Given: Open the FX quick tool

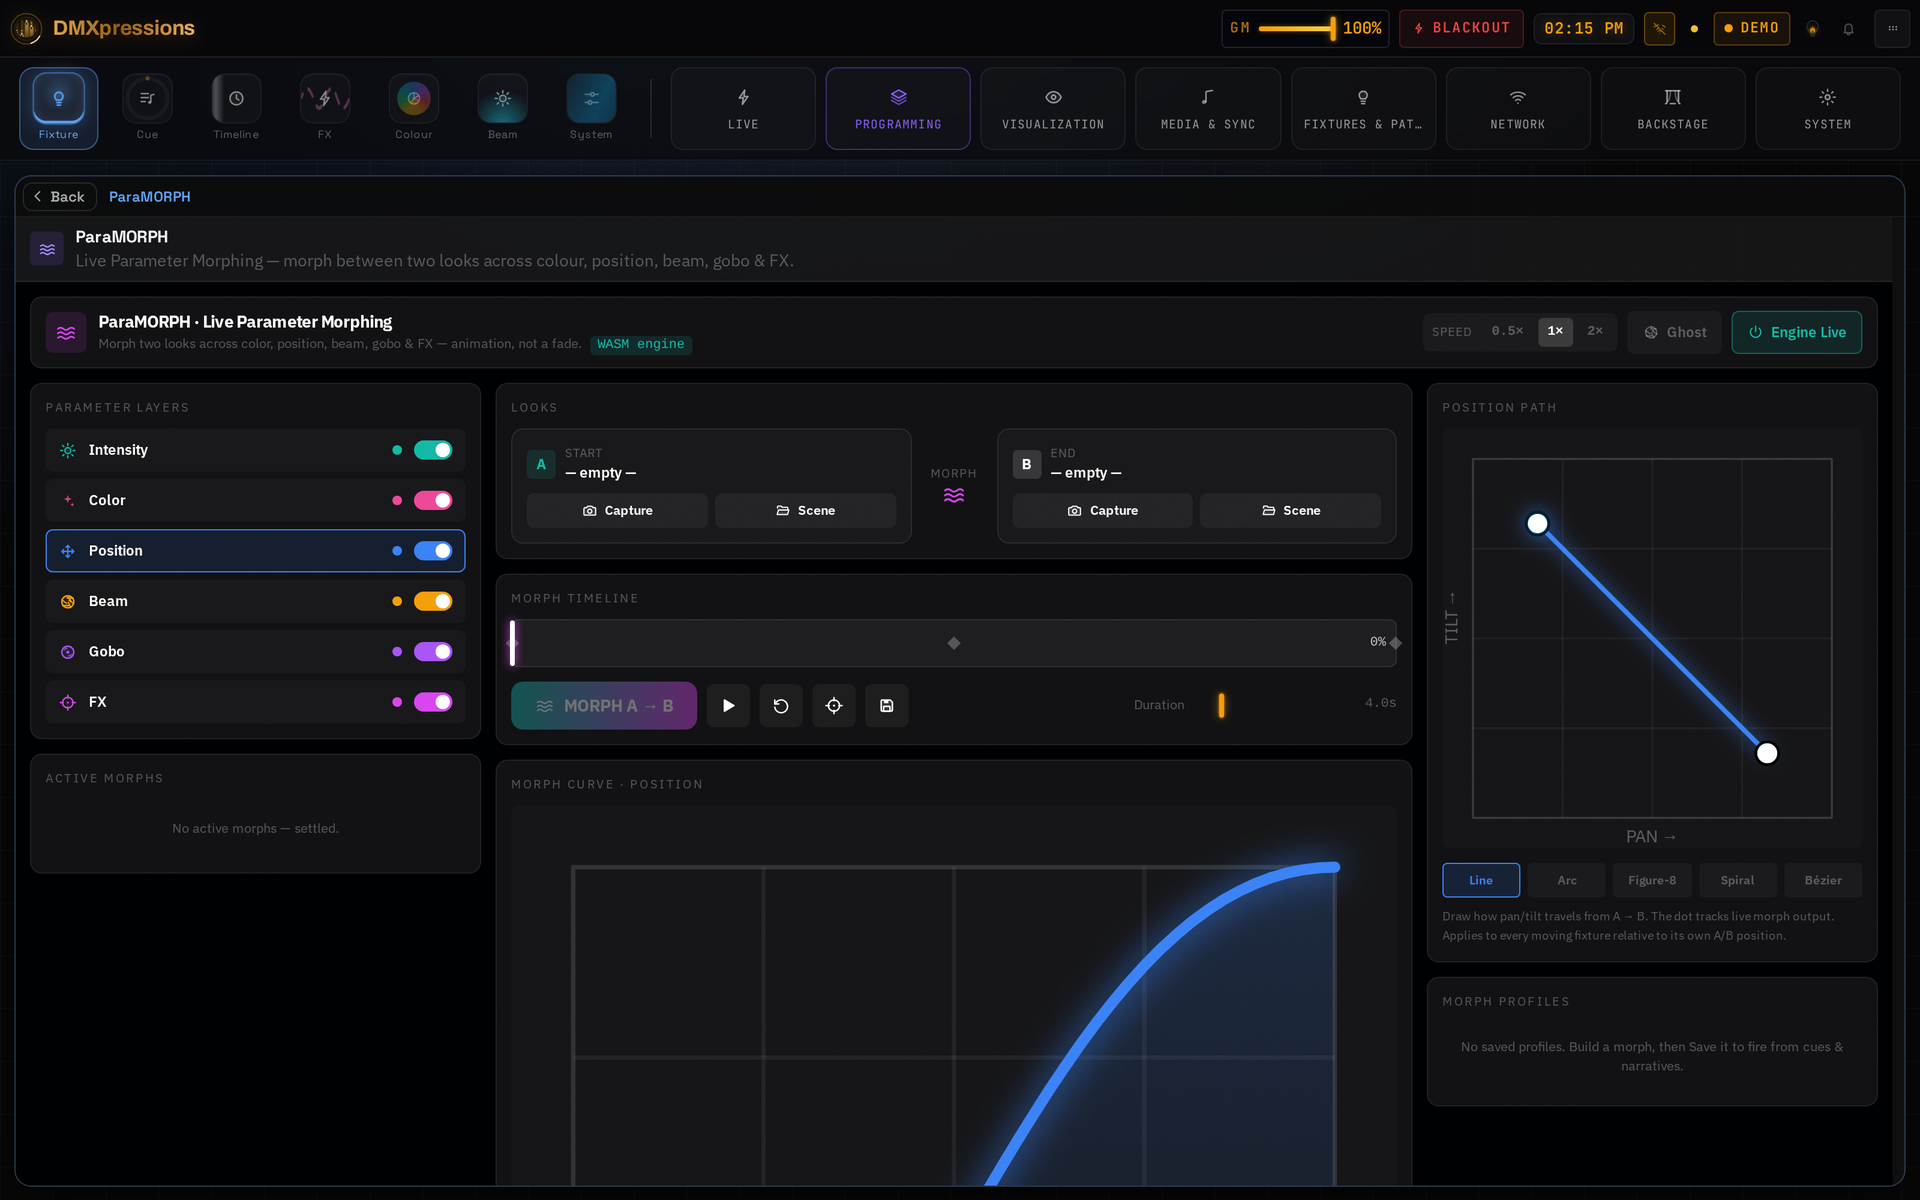Looking at the screenshot, I should (325, 108).
